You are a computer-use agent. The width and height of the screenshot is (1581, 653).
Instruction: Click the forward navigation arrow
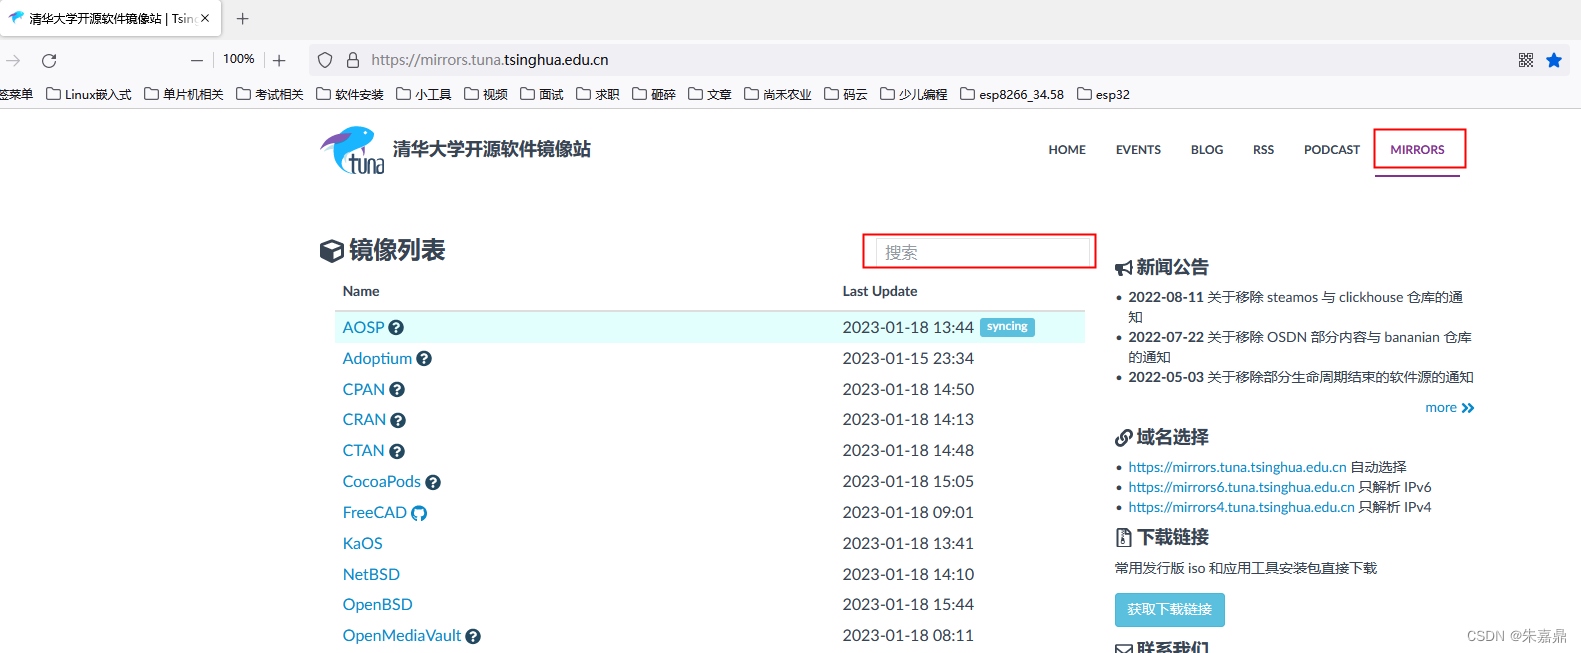coord(13,60)
